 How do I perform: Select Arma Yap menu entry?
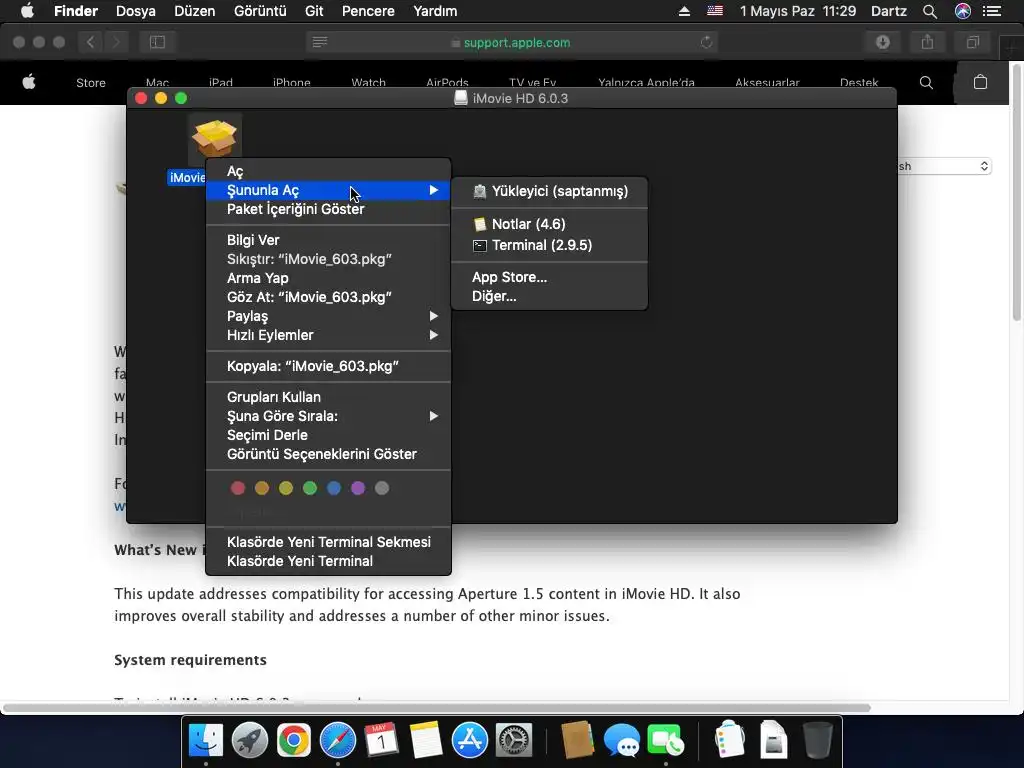coord(328,278)
